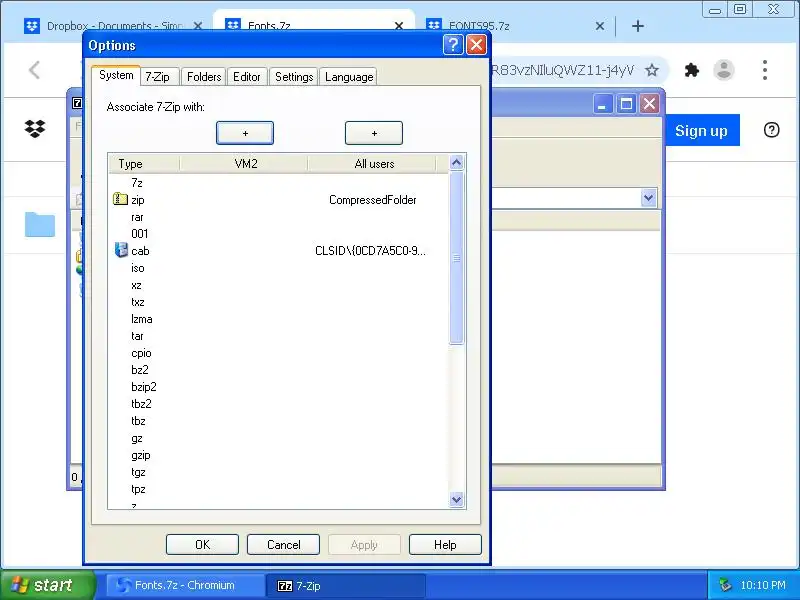Select the lzma file type row
The width and height of the screenshot is (800, 600).
point(279,319)
